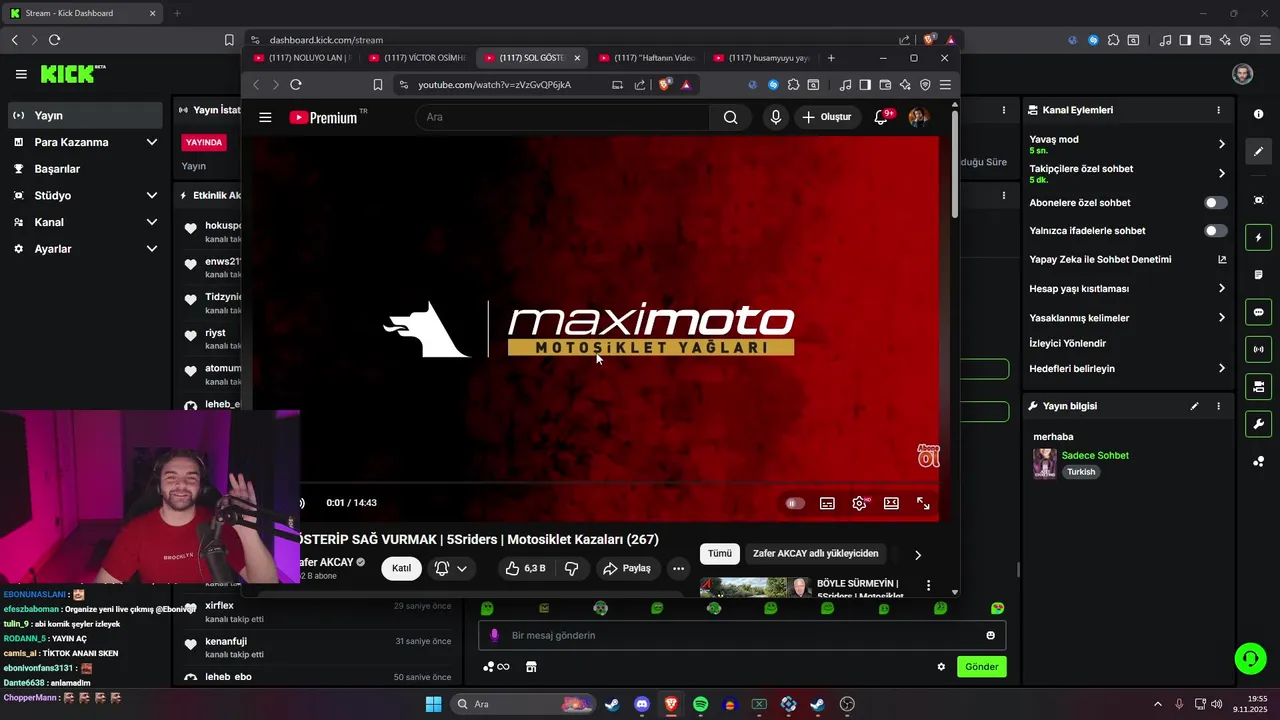The image size is (1280, 720).
Task: Toggle Abonelere özel sohbet switch
Action: (1215, 203)
